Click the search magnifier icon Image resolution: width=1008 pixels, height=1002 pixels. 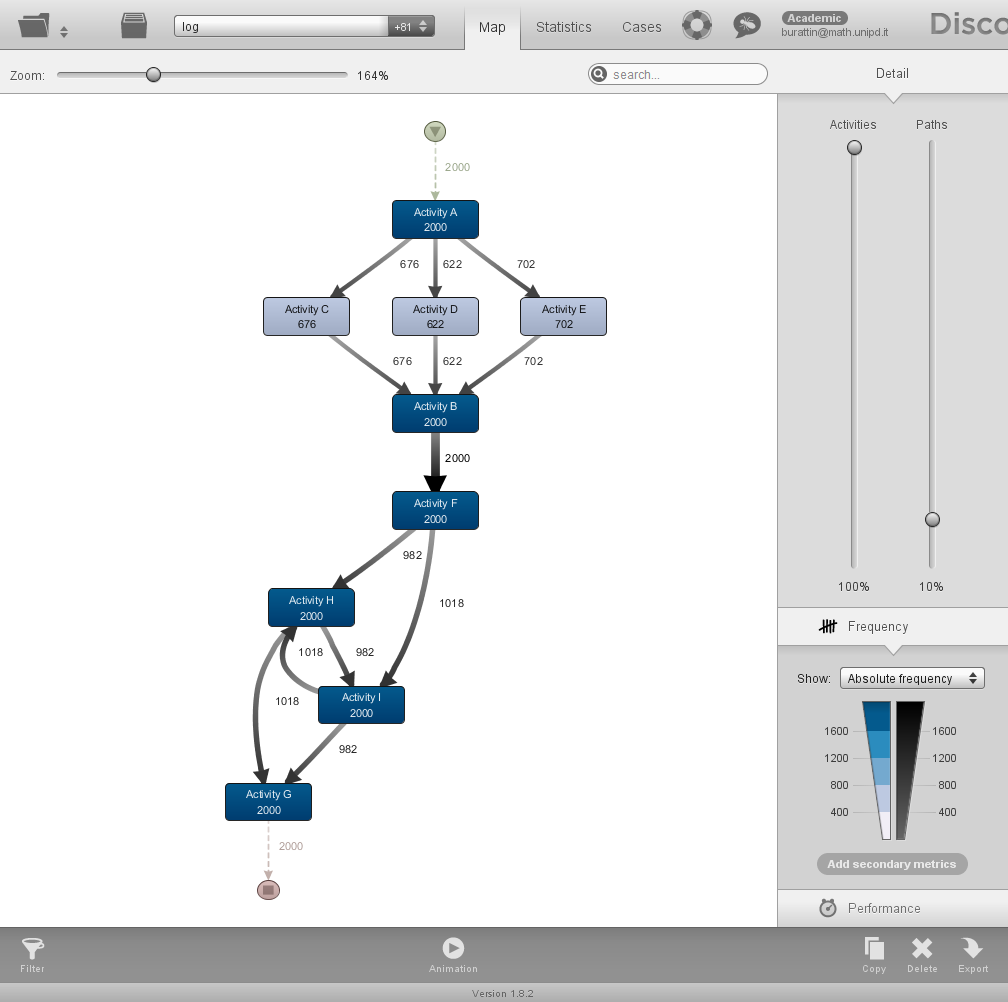[x=598, y=74]
